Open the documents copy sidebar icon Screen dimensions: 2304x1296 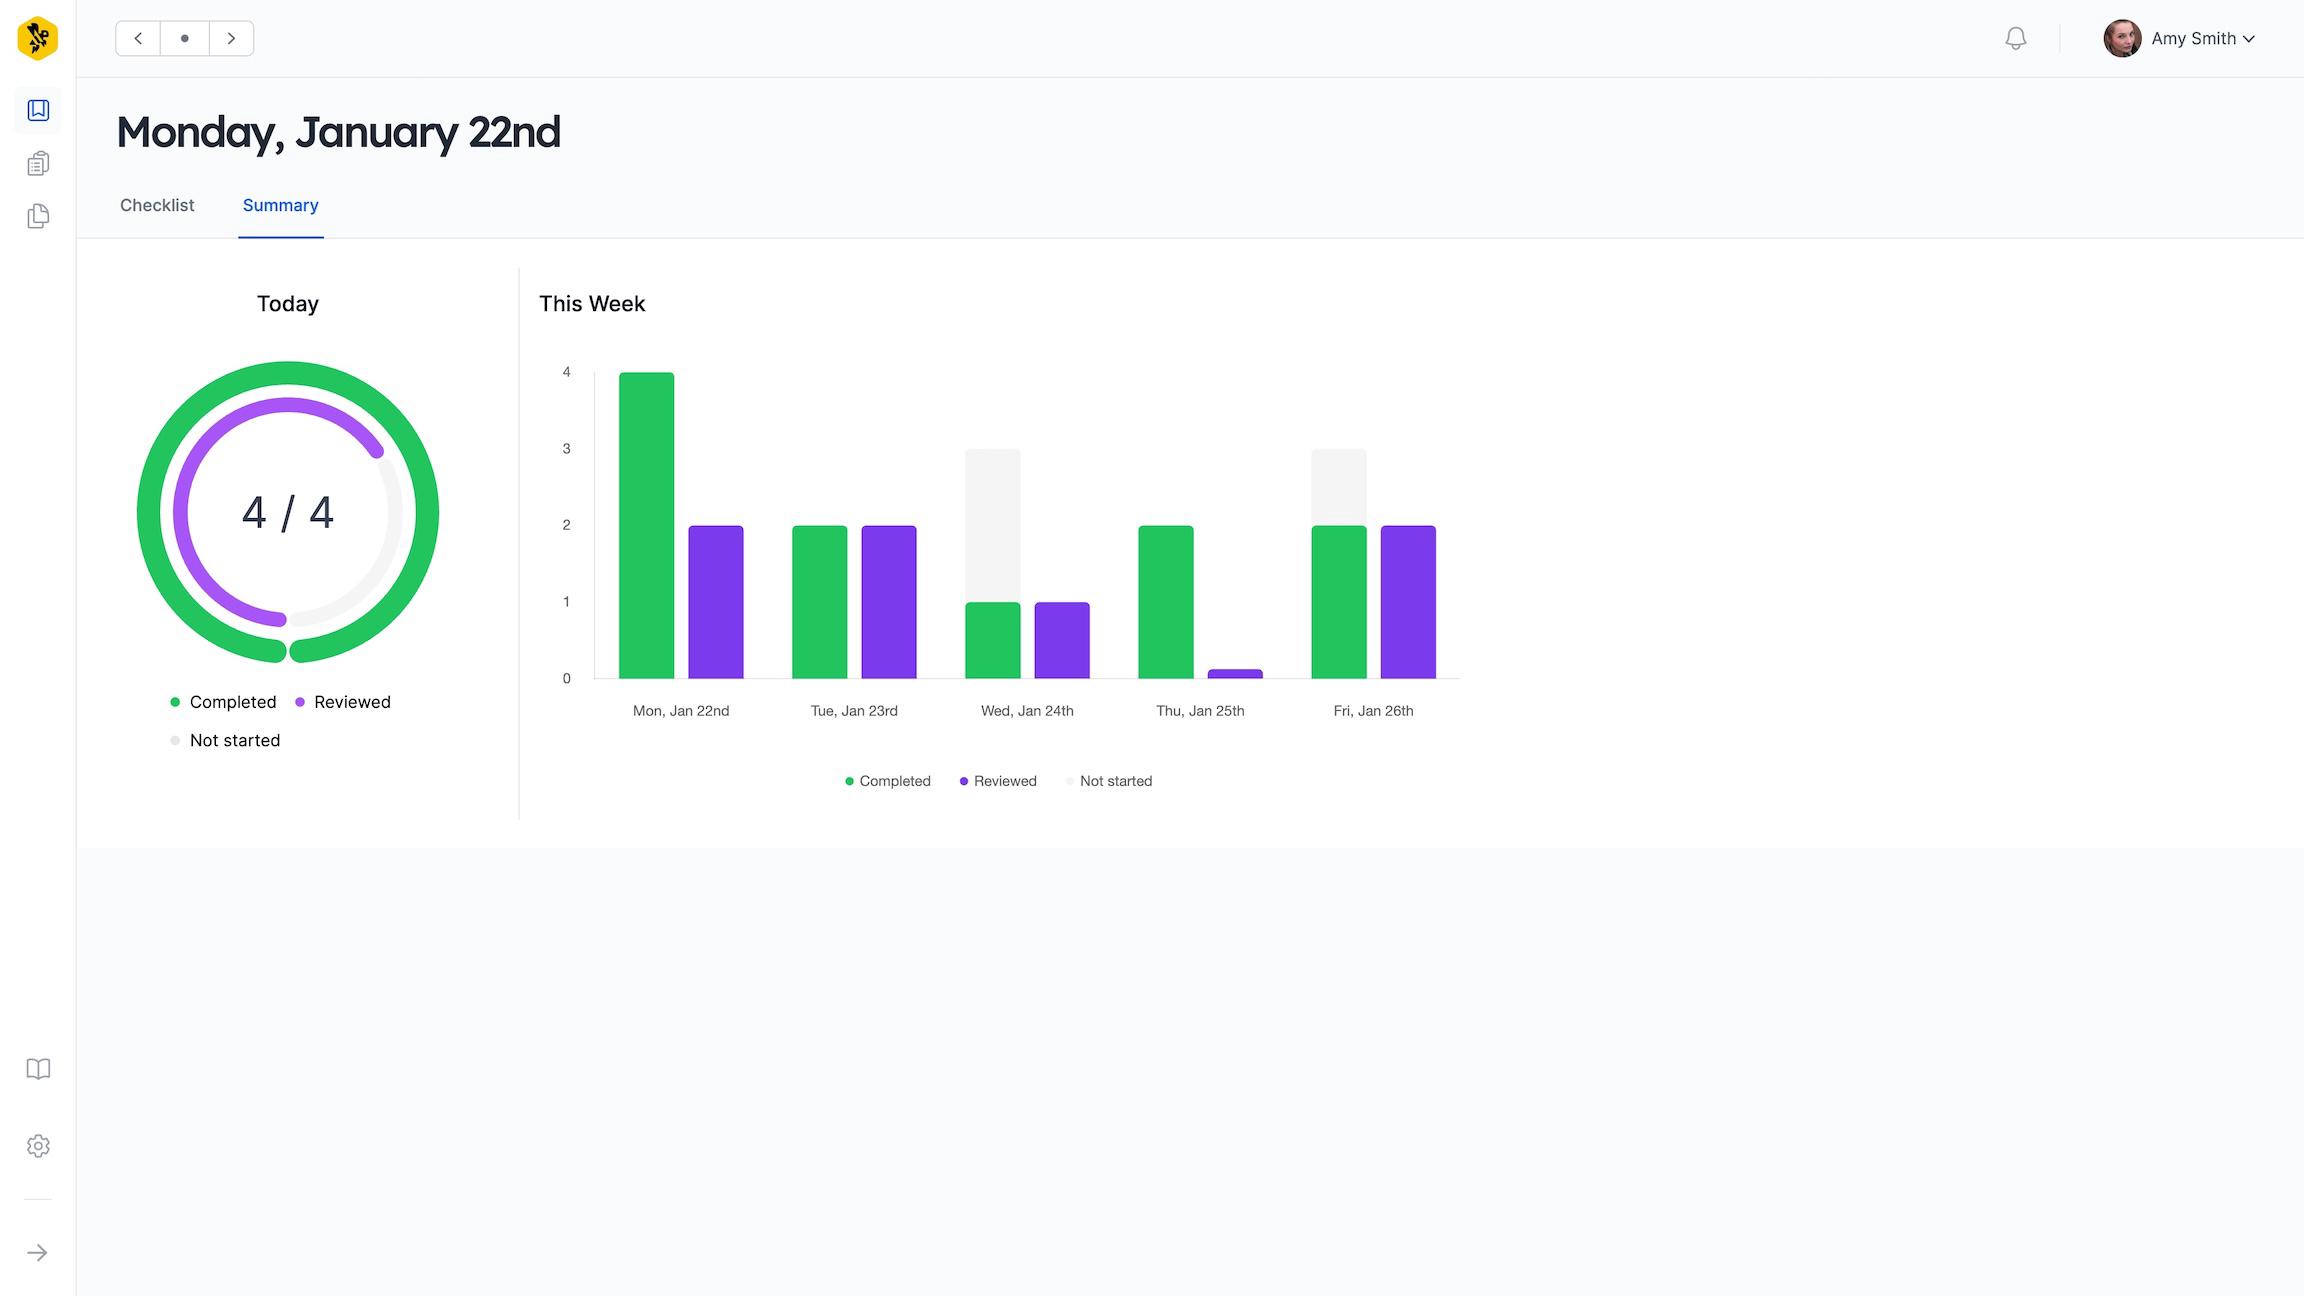pos(38,216)
